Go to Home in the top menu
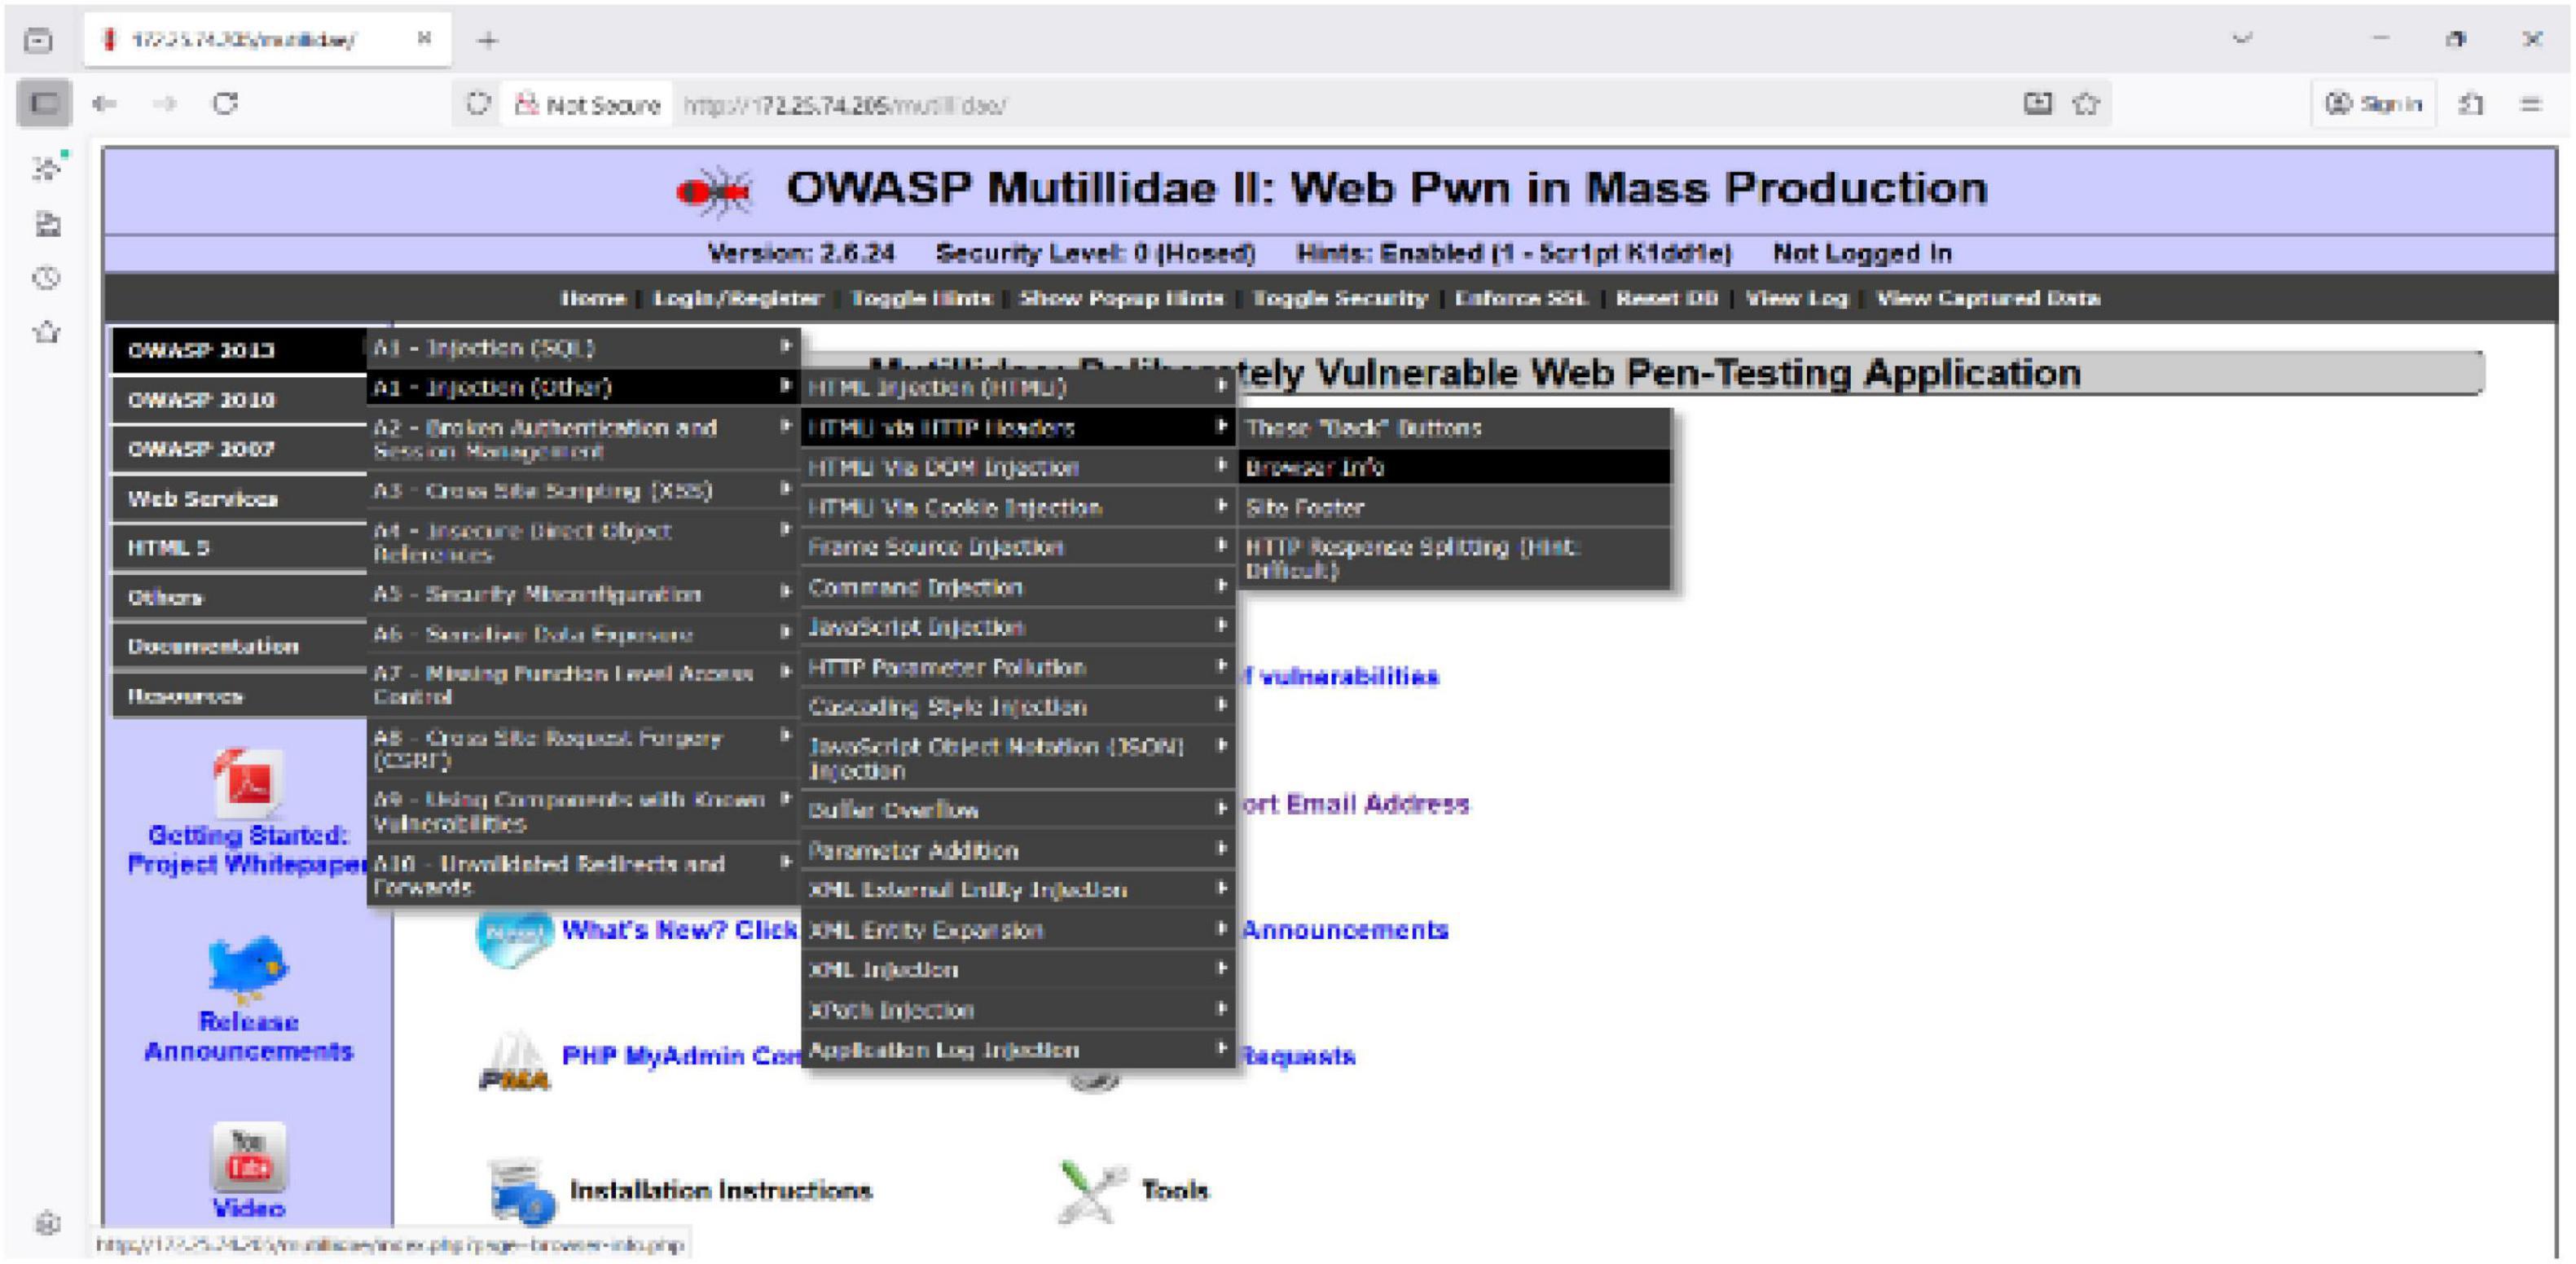 (x=592, y=298)
